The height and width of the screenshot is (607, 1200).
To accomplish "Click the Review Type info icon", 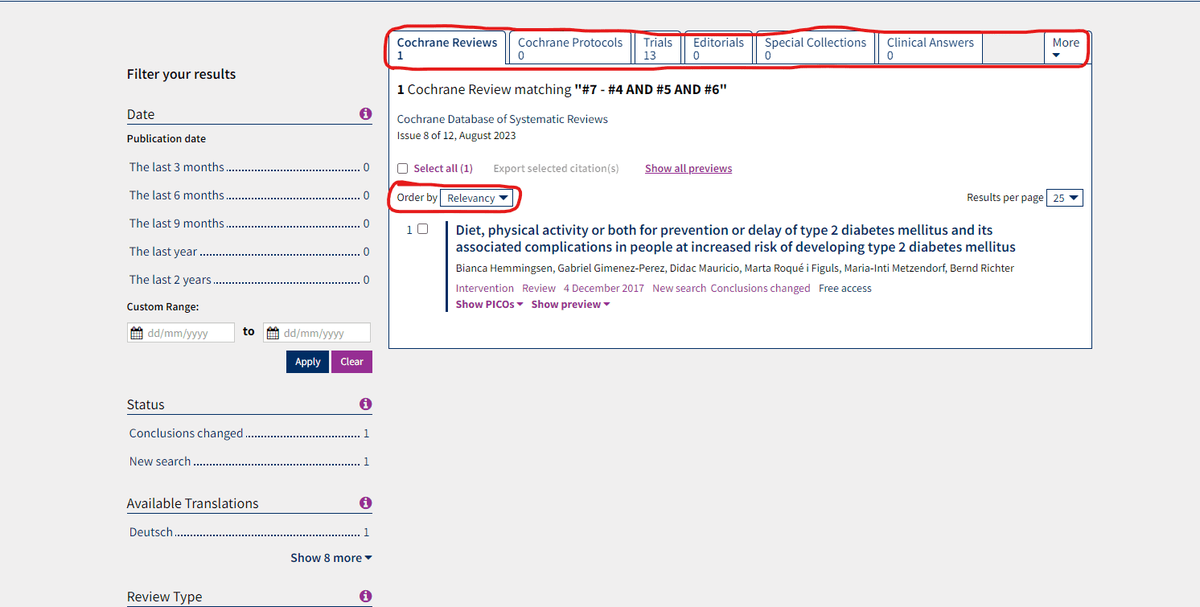I will [365, 596].
